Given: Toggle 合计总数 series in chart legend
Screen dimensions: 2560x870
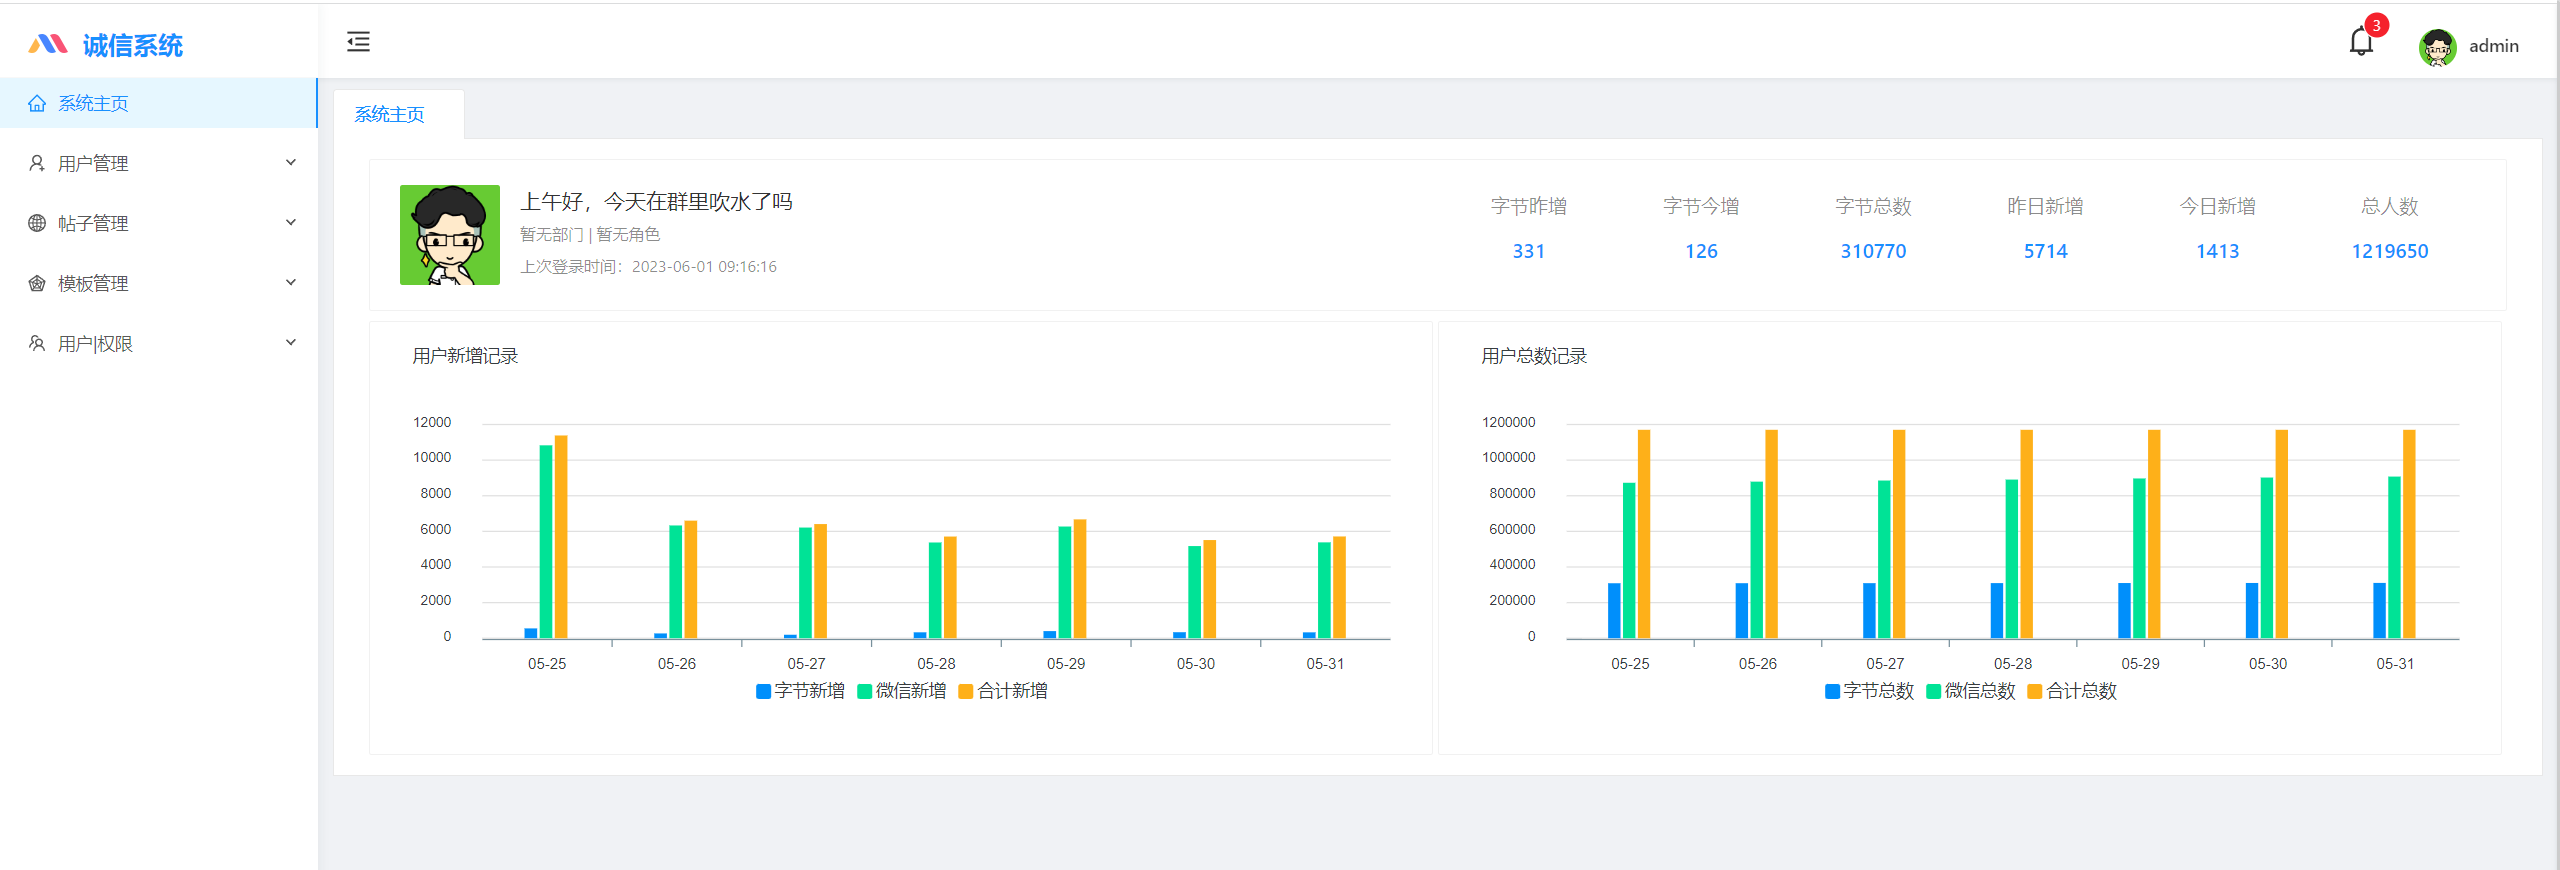Looking at the screenshot, I should click(2072, 691).
